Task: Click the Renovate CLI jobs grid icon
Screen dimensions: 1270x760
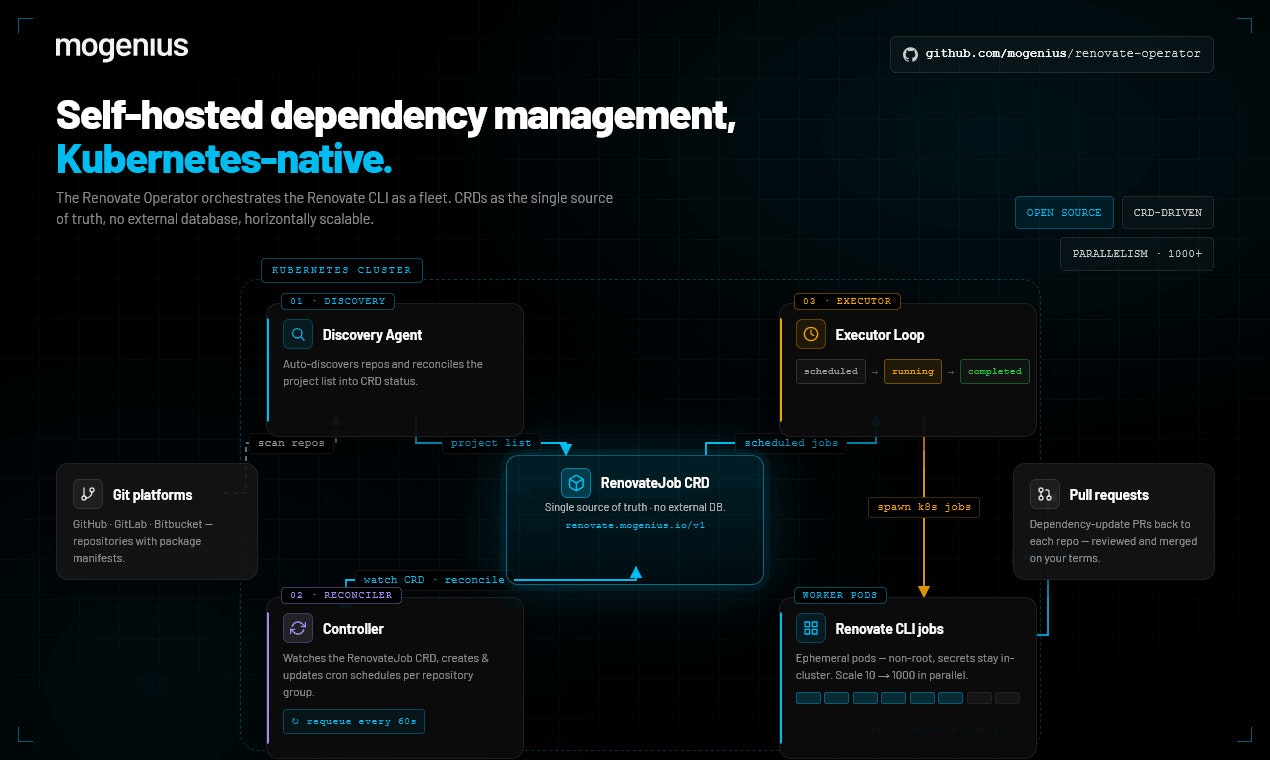Action: [x=811, y=629]
